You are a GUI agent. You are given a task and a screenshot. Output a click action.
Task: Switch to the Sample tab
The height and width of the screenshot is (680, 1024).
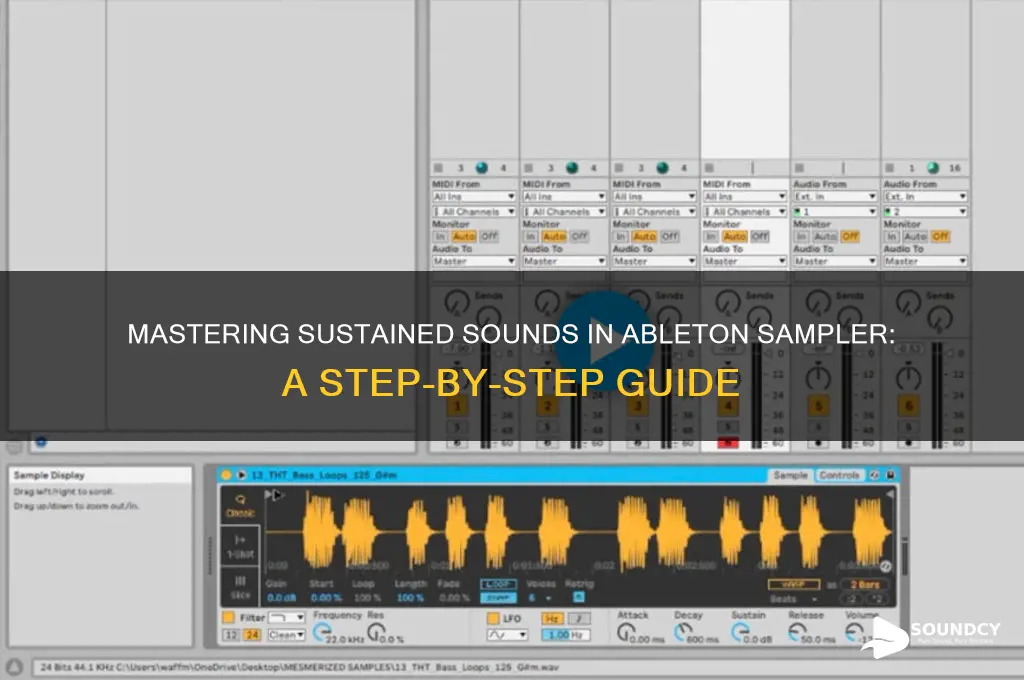click(x=790, y=475)
